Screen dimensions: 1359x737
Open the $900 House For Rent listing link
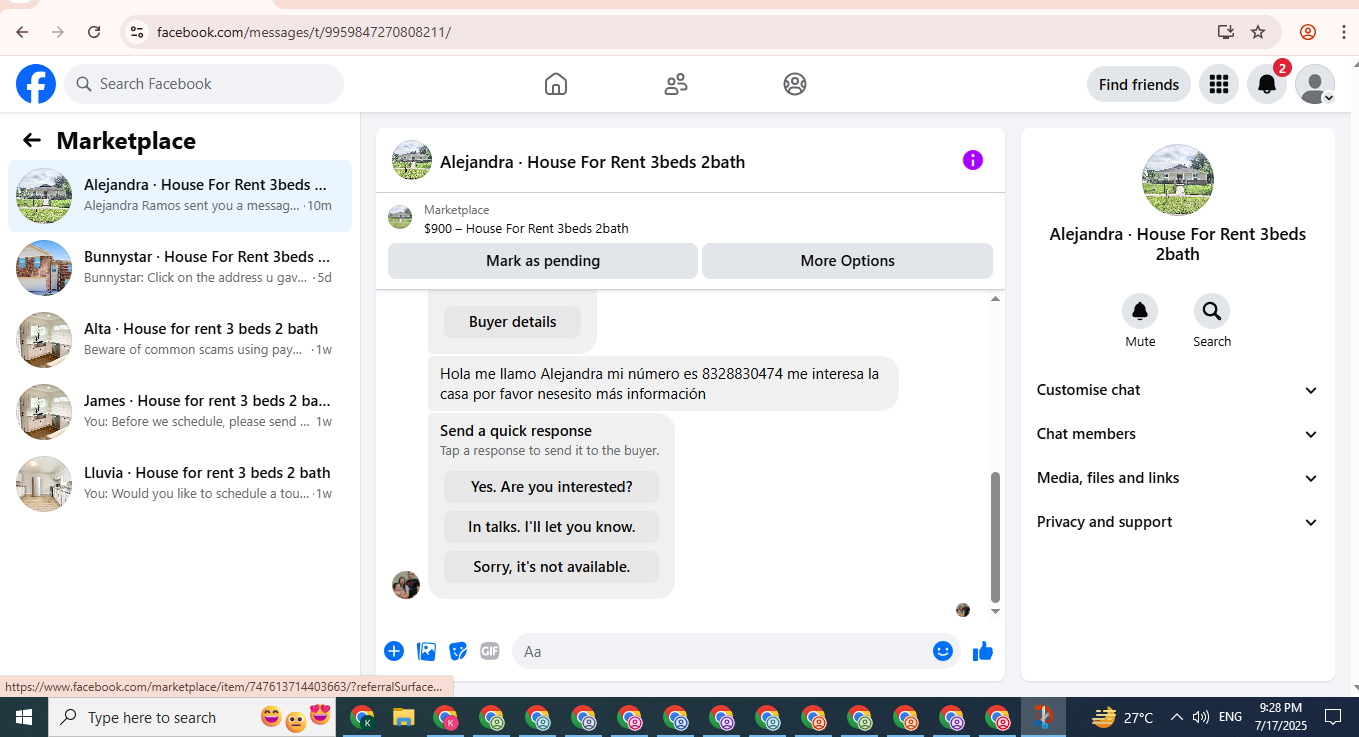point(526,229)
